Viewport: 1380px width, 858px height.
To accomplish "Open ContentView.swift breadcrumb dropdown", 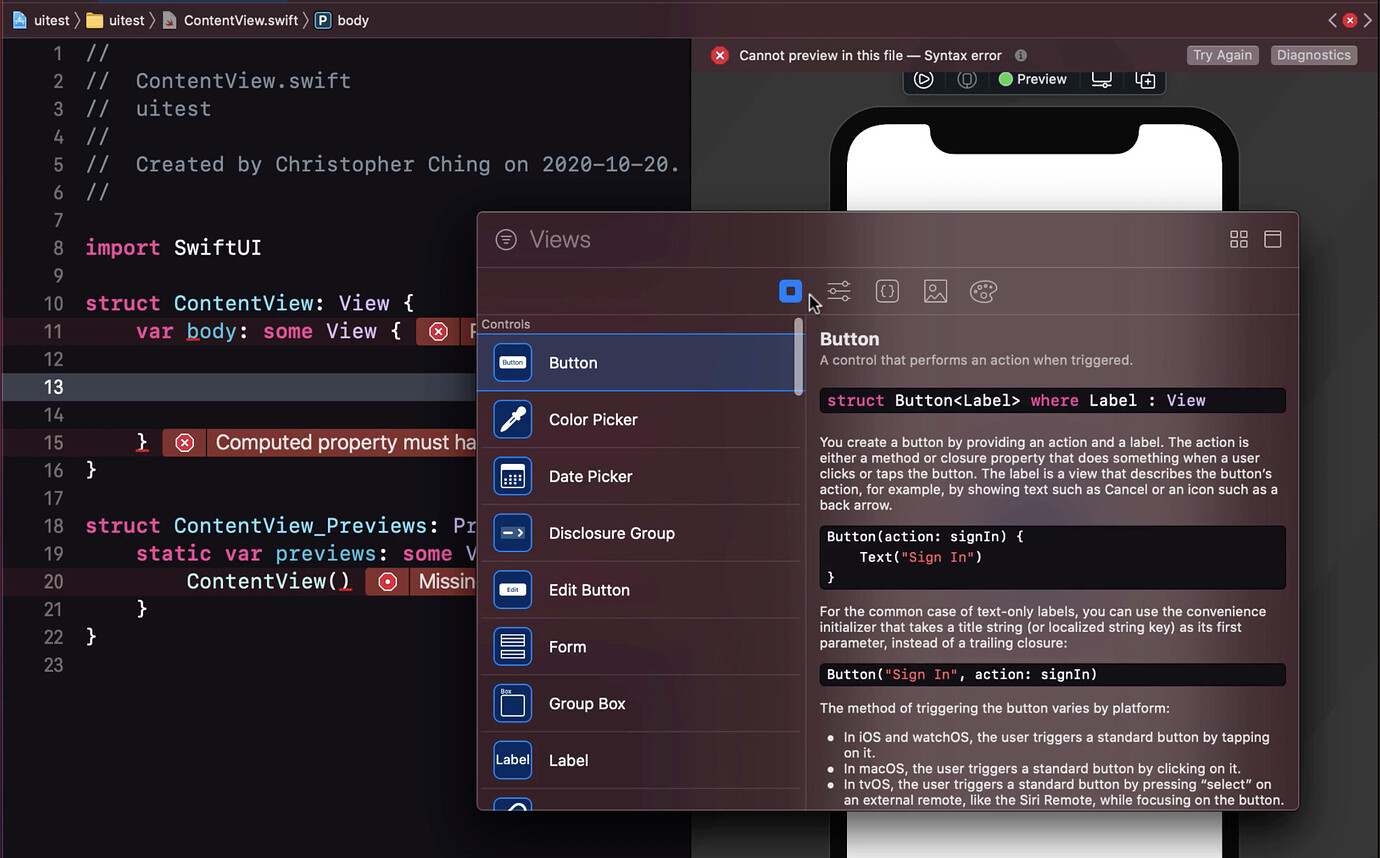I will point(240,20).
